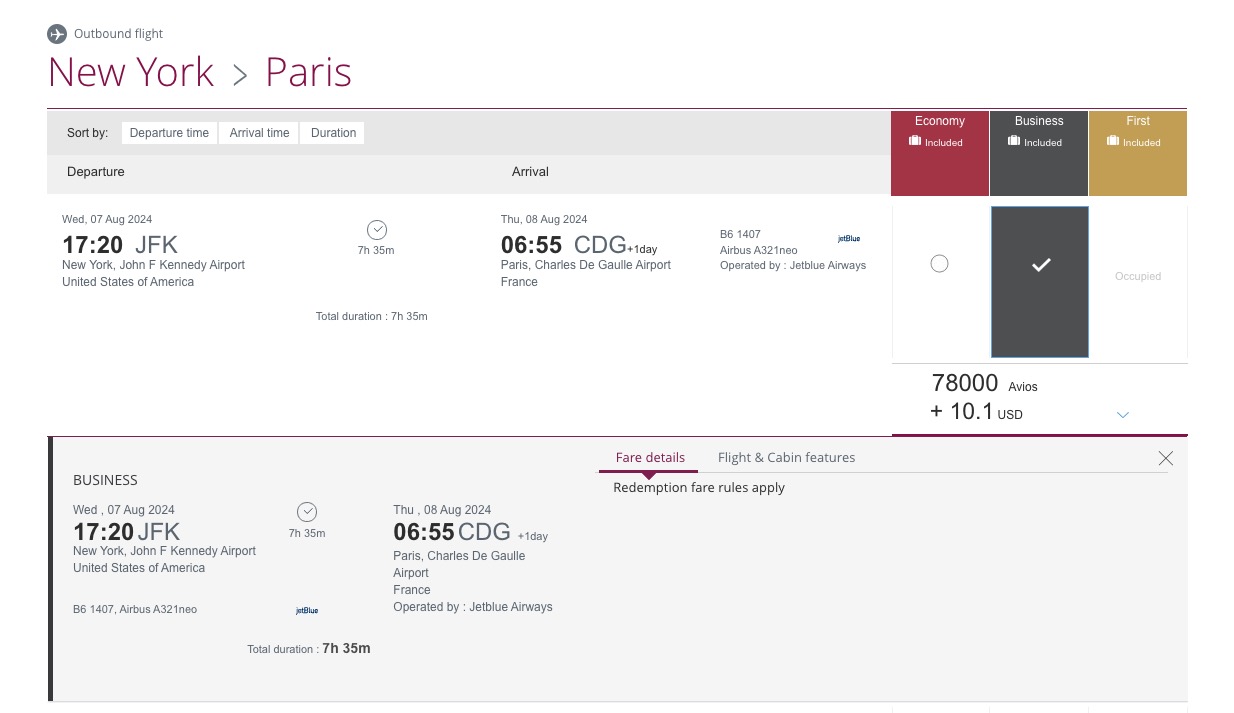Image resolution: width=1234 pixels, height=713 pixels.
Task: Click the clock duration icon in flight row
Action: pos(376,229)
